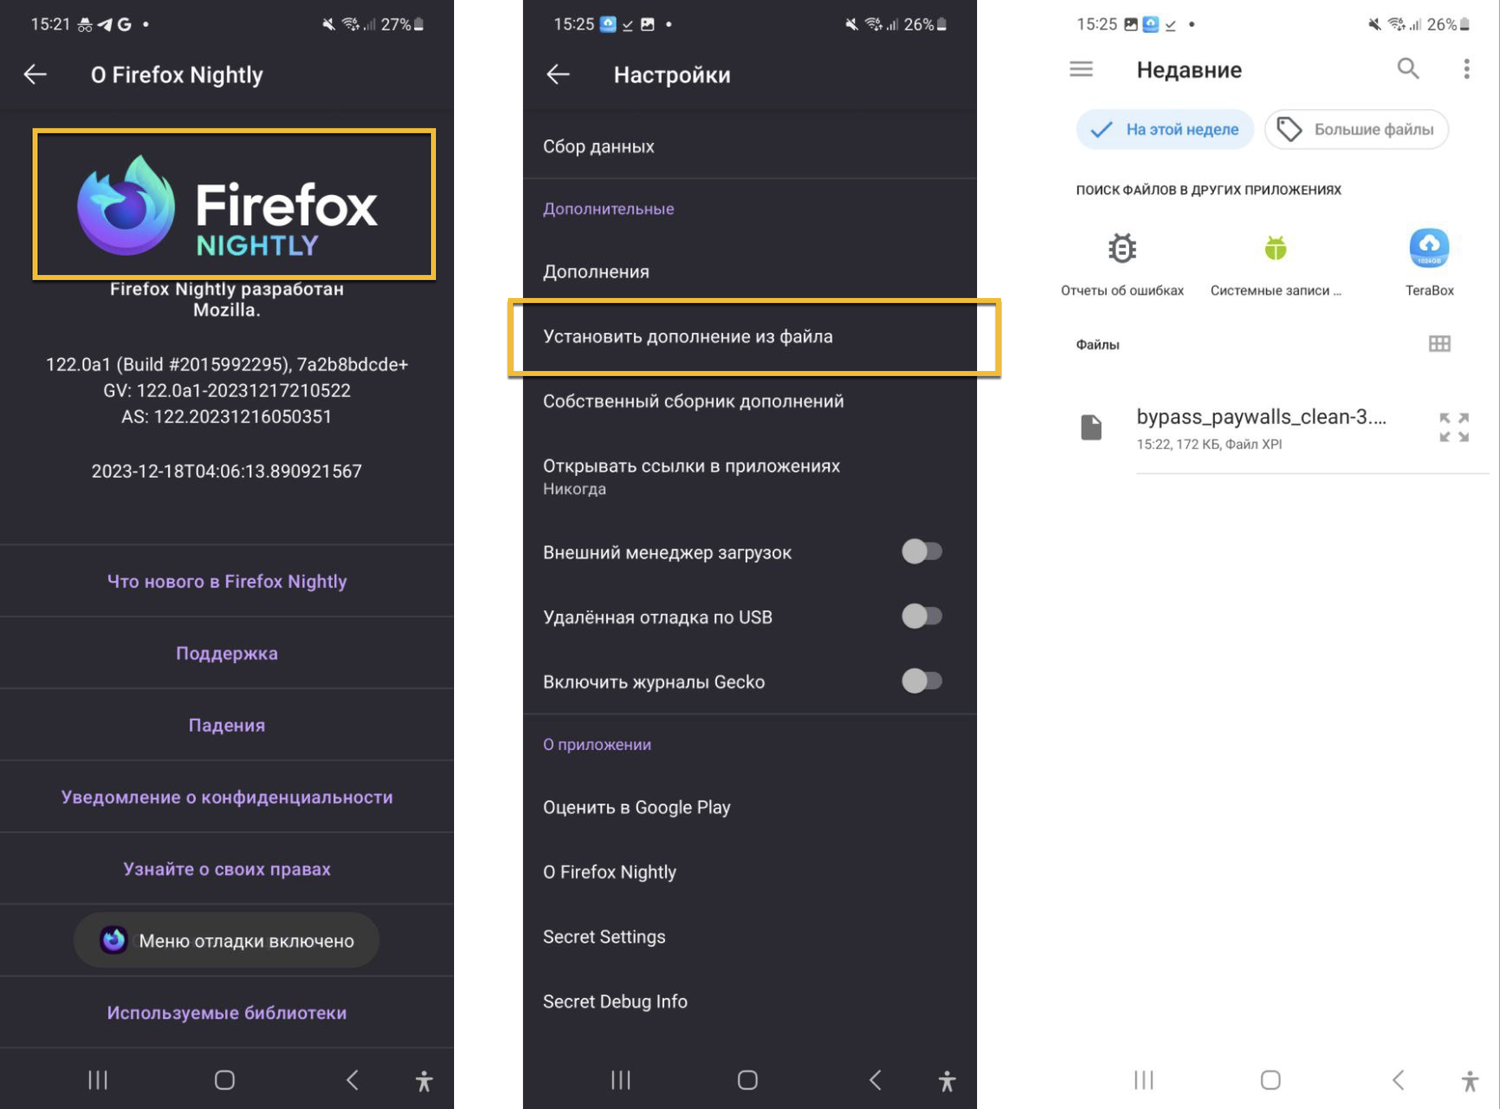
Task: Select Оценить в Google Play
Action: pos(750,807)
